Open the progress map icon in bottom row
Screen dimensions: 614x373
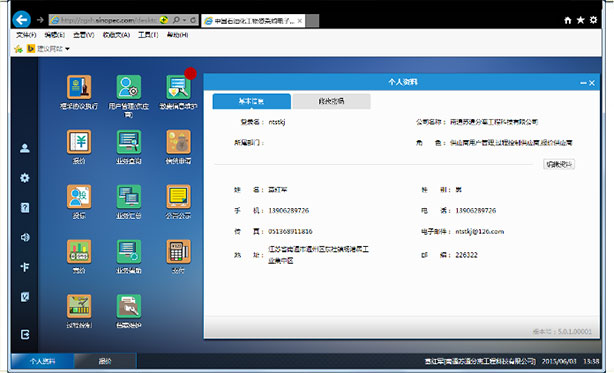79,306
